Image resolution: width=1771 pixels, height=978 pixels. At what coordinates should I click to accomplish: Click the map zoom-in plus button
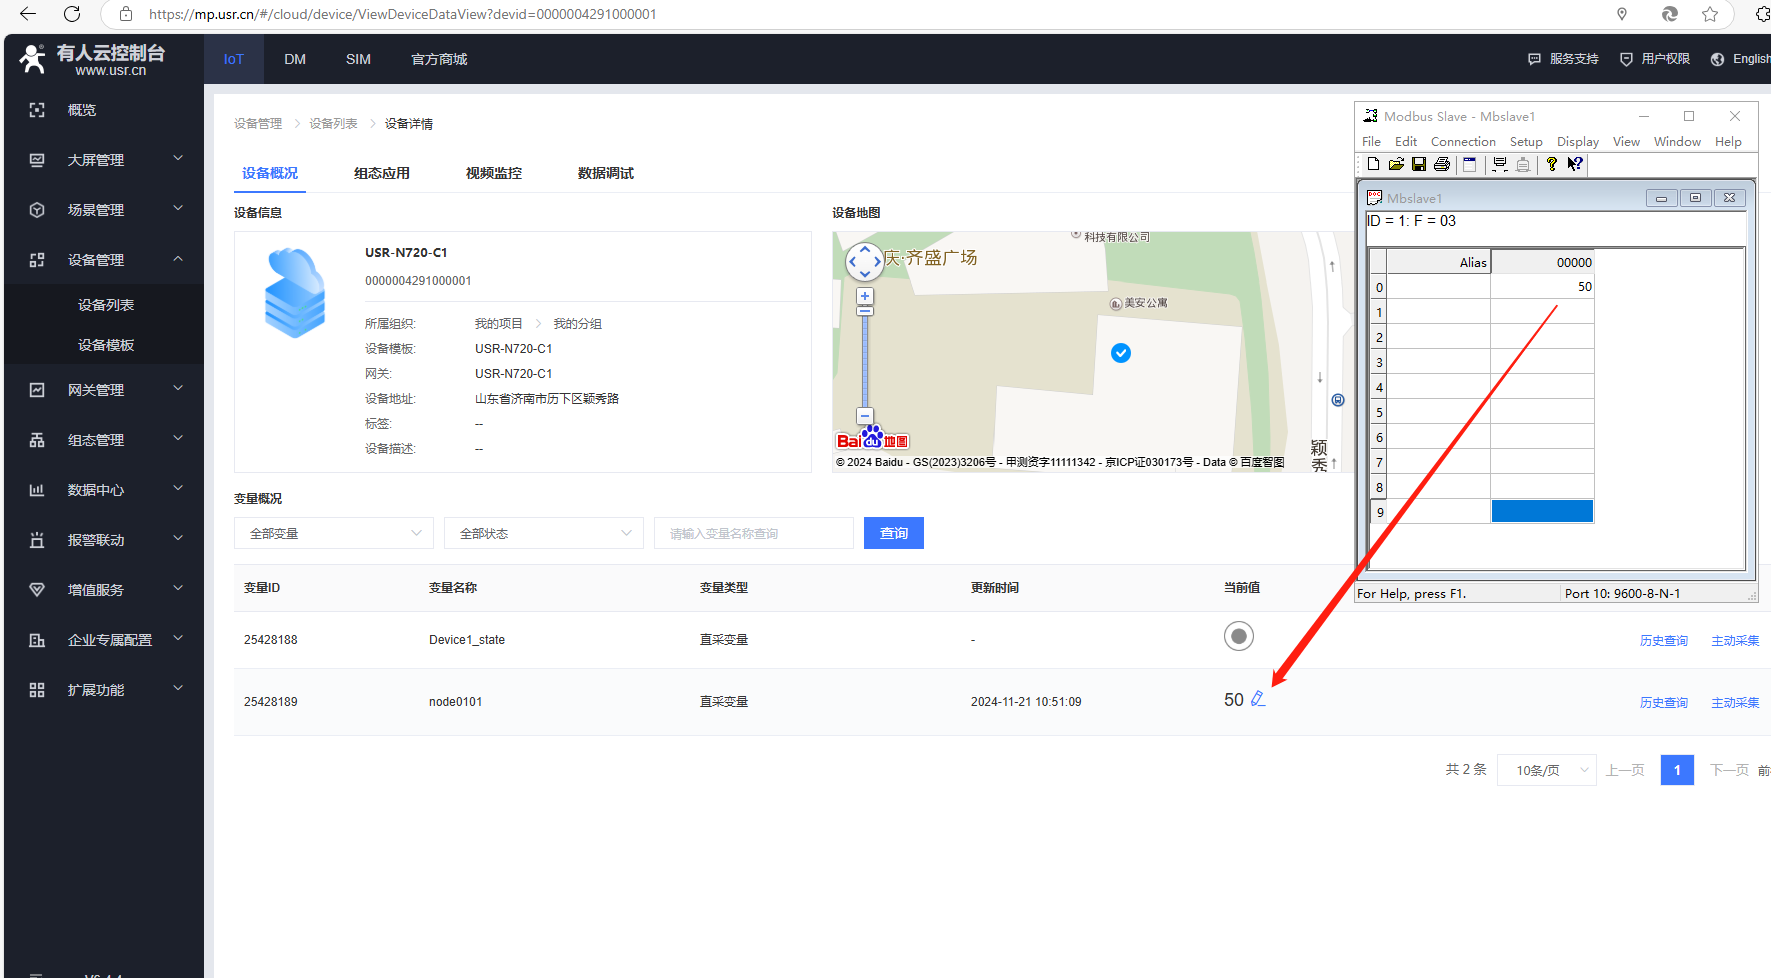[865, 296]
